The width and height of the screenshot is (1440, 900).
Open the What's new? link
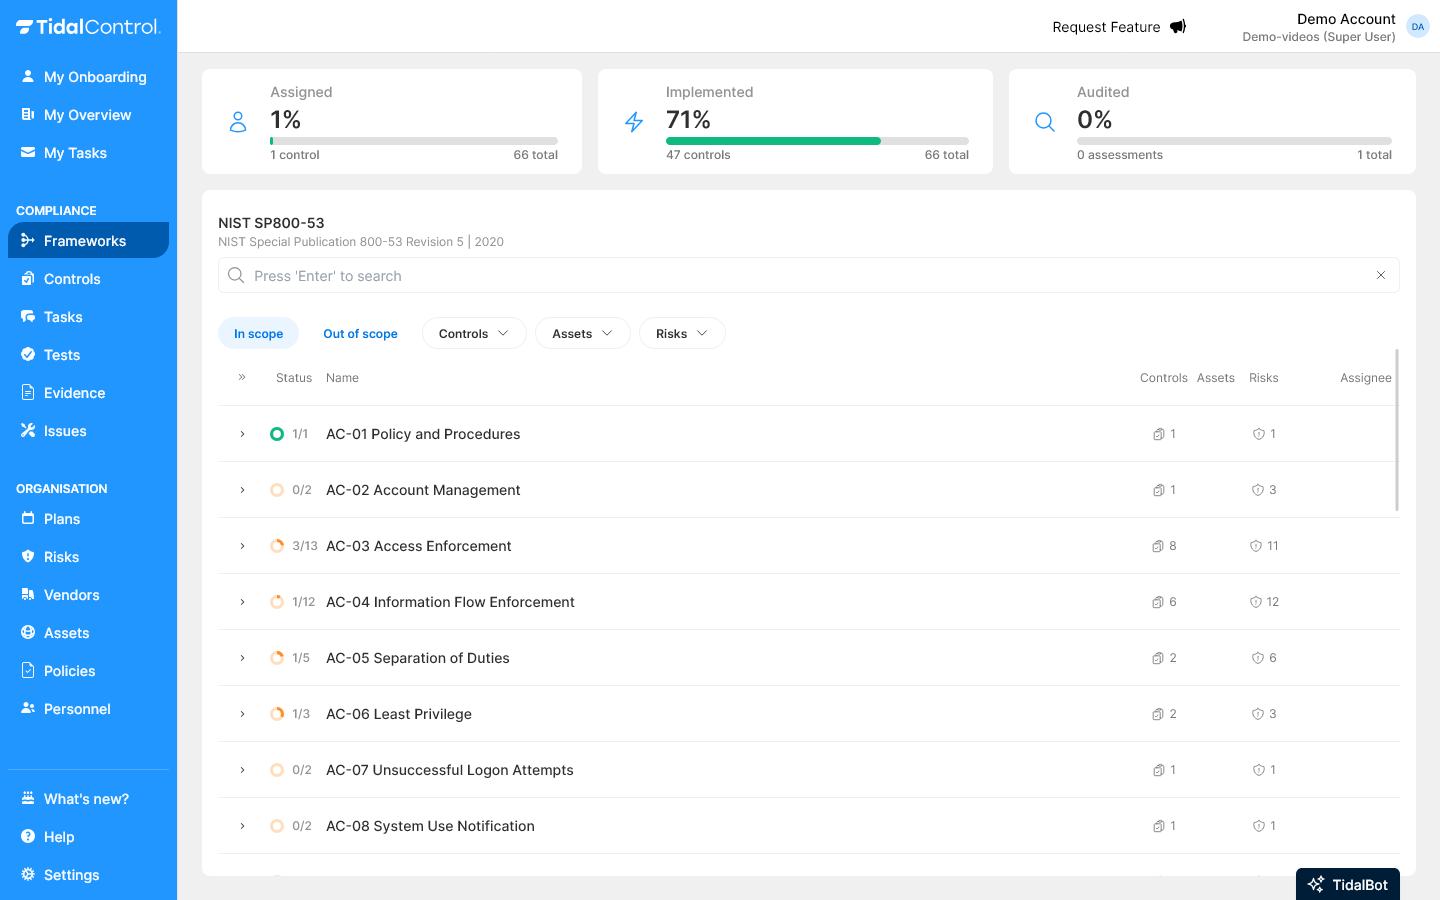pos(85,798)
